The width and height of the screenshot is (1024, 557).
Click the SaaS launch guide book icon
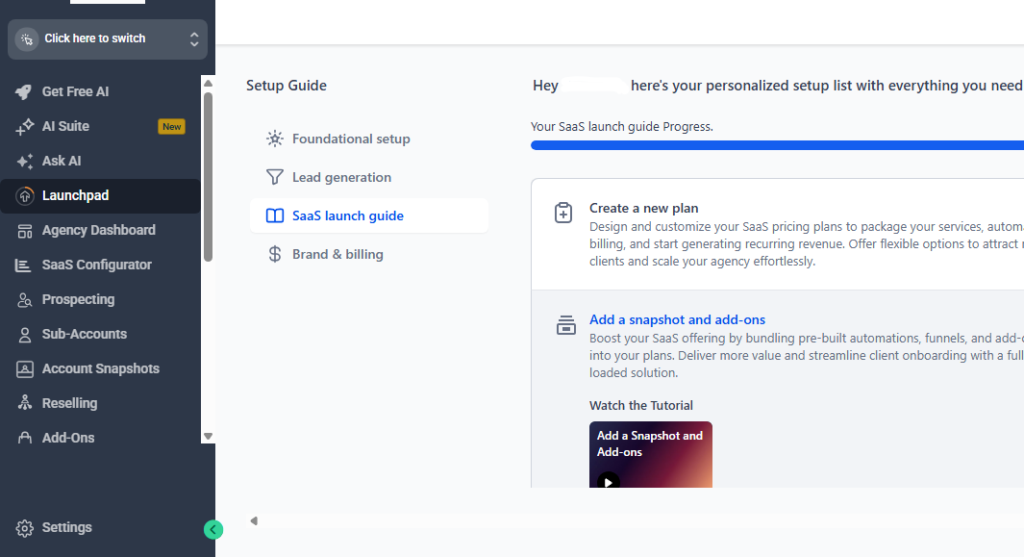[x=275, y=215]
